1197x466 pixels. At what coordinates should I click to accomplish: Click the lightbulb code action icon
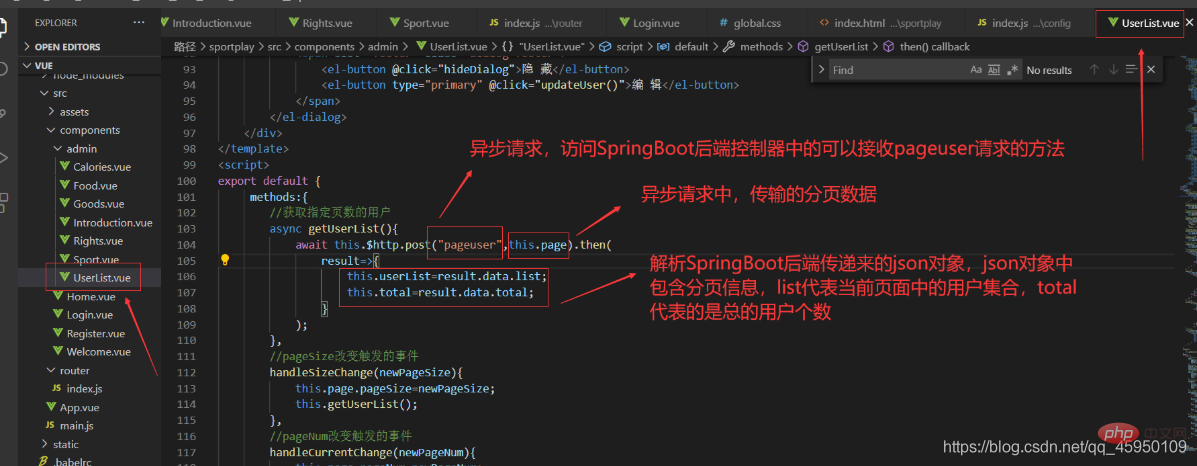pos(225,260)
